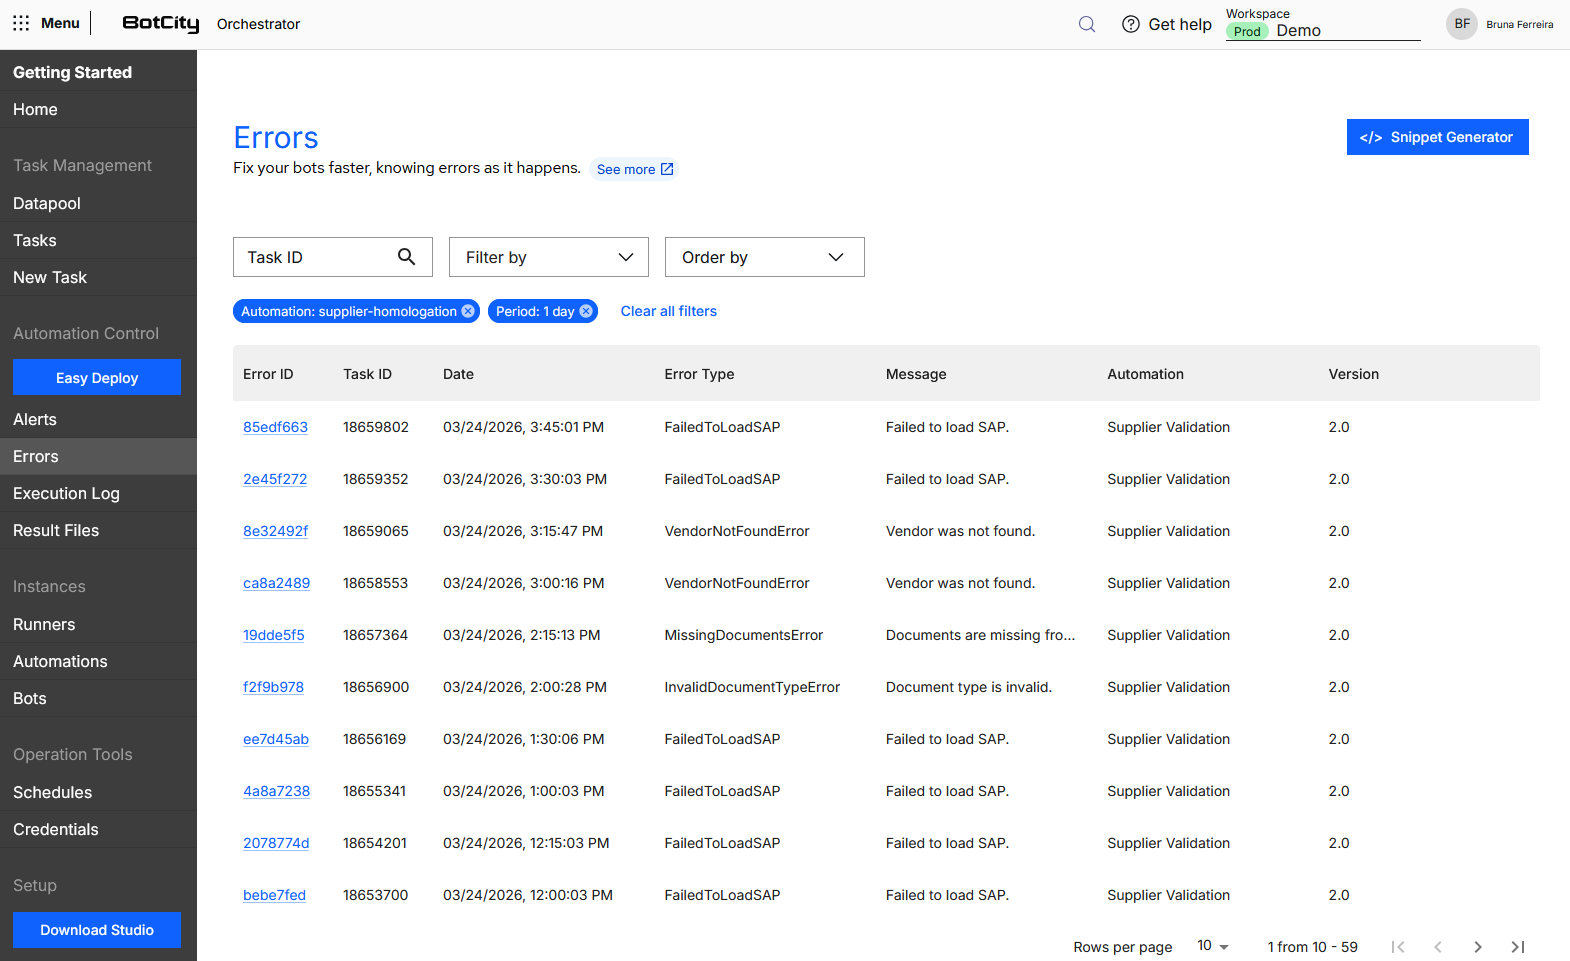The height and width of the screenshot is (961, 1570).
Task: Navigate to Runners in sidebar
Action: tap(44, 624)
